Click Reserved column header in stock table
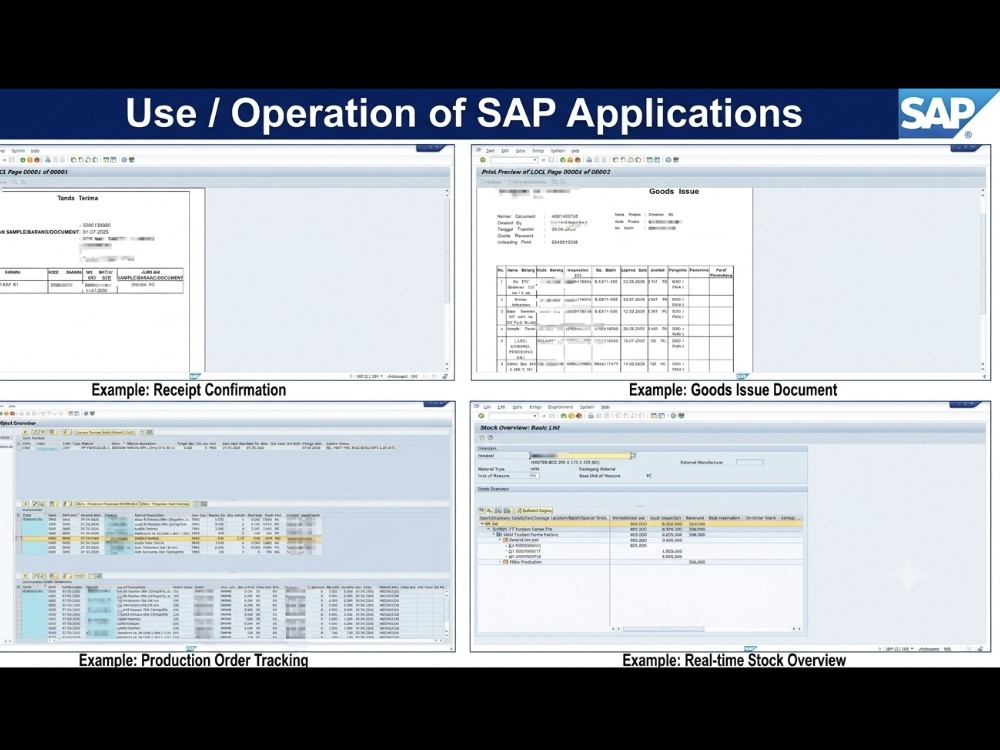Screen dimensions: 1000x750 pos(695,518)
